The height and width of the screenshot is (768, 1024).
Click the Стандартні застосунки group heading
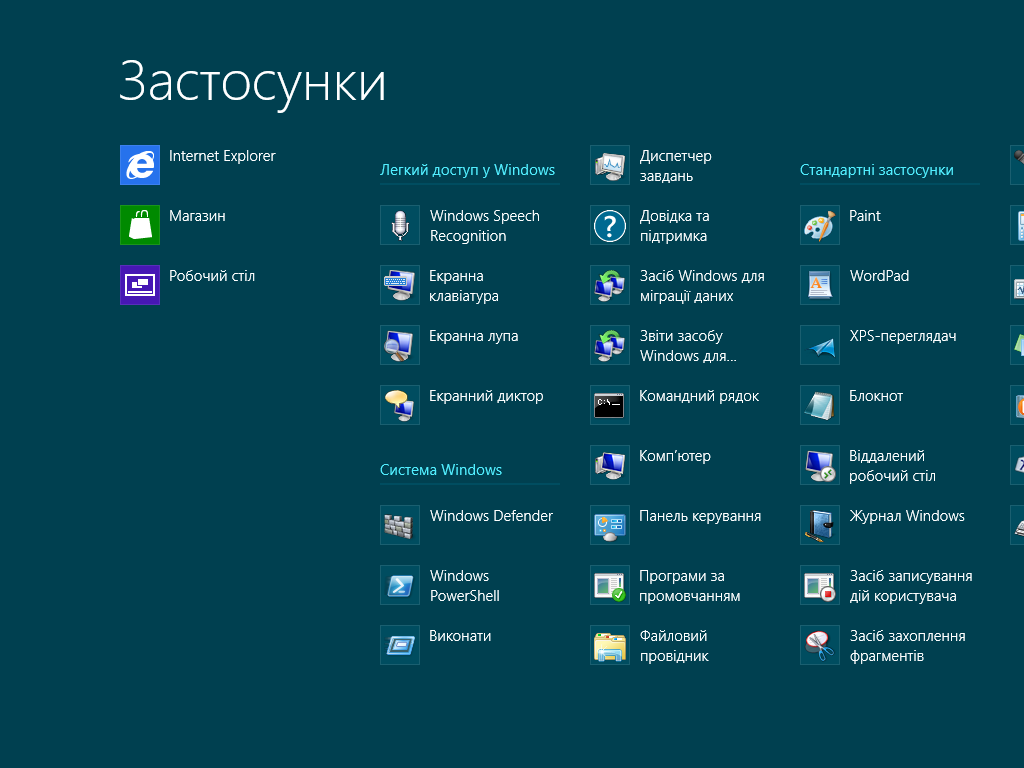point(877,170)
